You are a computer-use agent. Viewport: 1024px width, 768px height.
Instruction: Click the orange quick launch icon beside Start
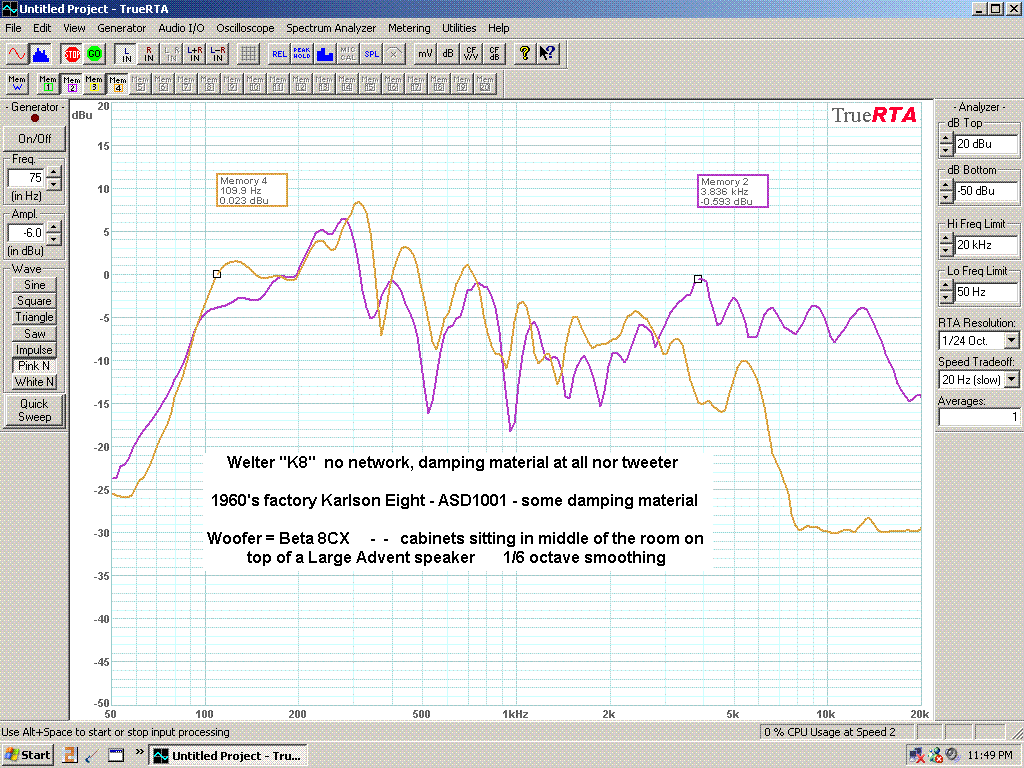[70, 756]
